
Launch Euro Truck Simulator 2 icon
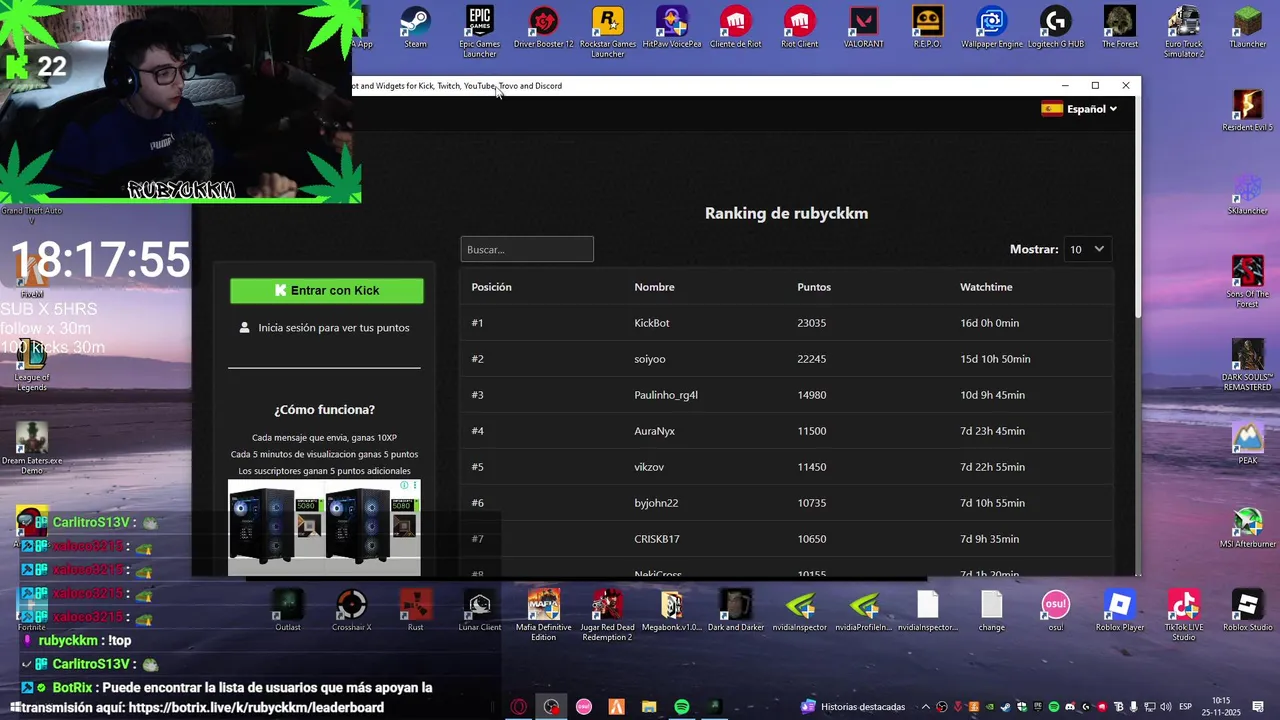[x=1184, y=31]
